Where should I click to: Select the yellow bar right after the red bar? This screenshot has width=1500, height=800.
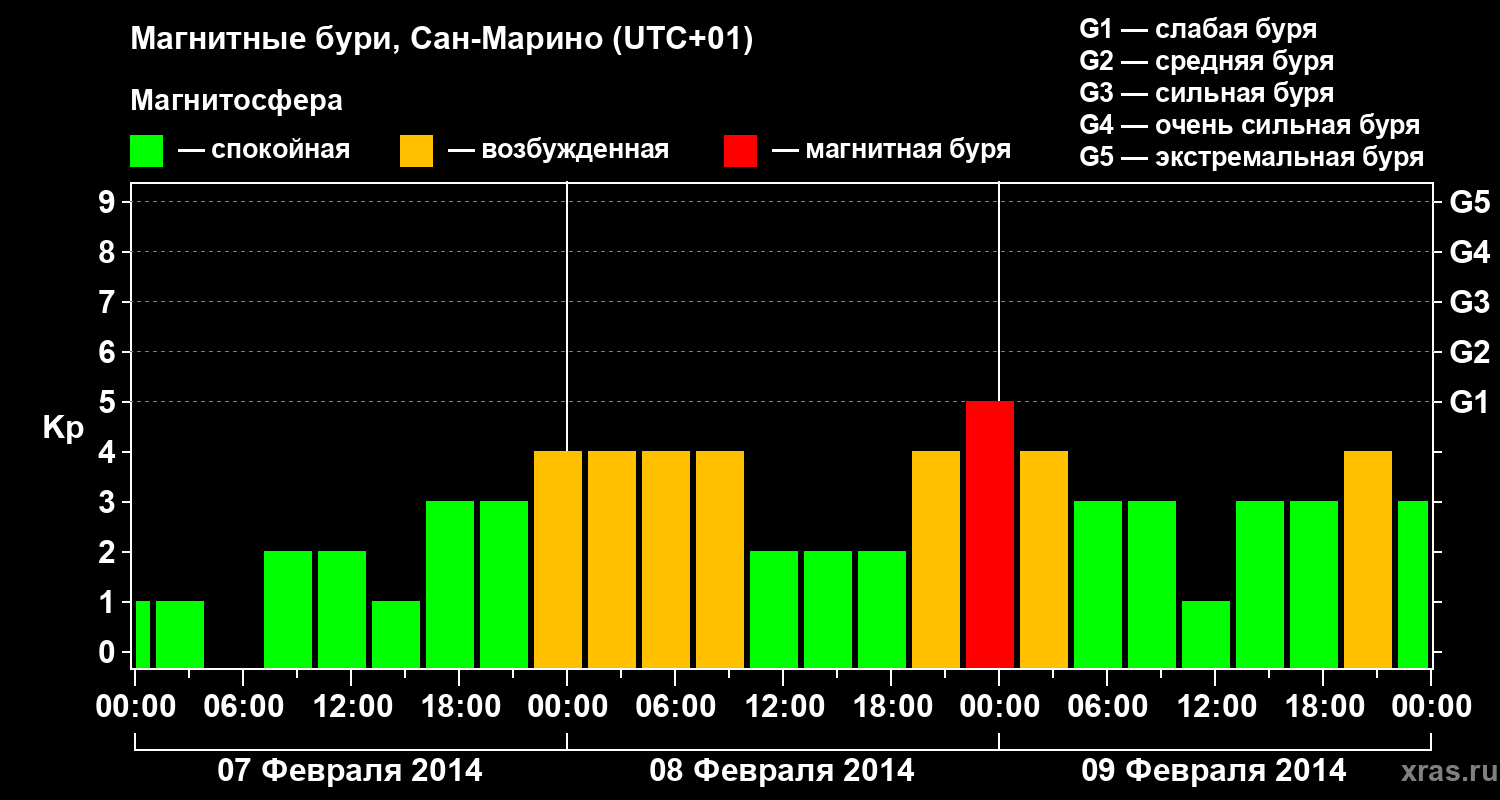pyautogui.click(x=1044, y=559)
